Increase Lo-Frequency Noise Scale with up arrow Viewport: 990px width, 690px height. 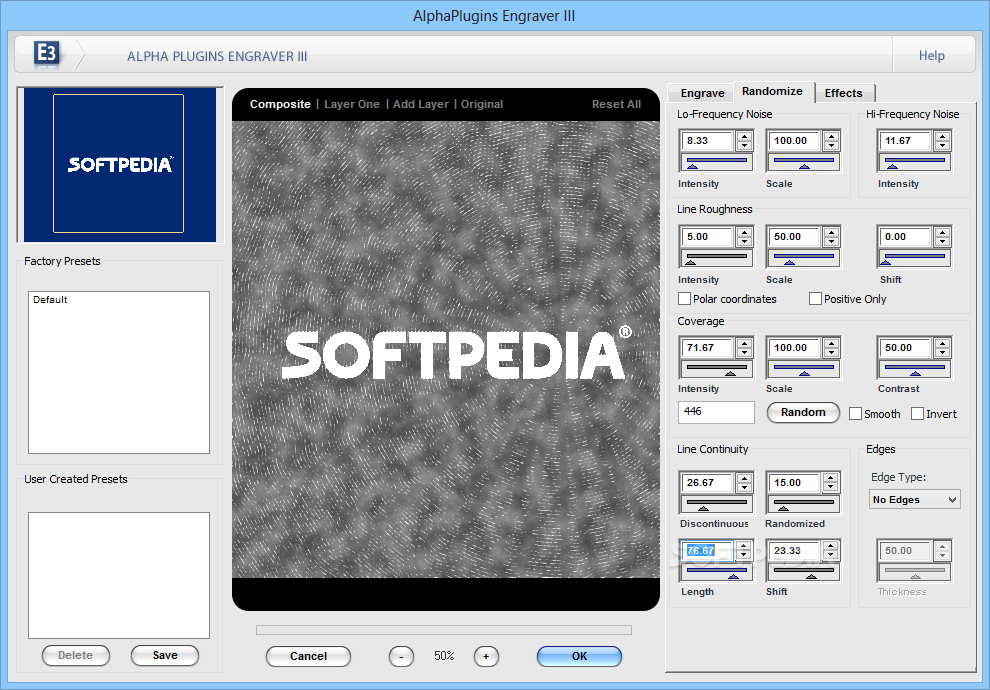(x=832, y=136)
